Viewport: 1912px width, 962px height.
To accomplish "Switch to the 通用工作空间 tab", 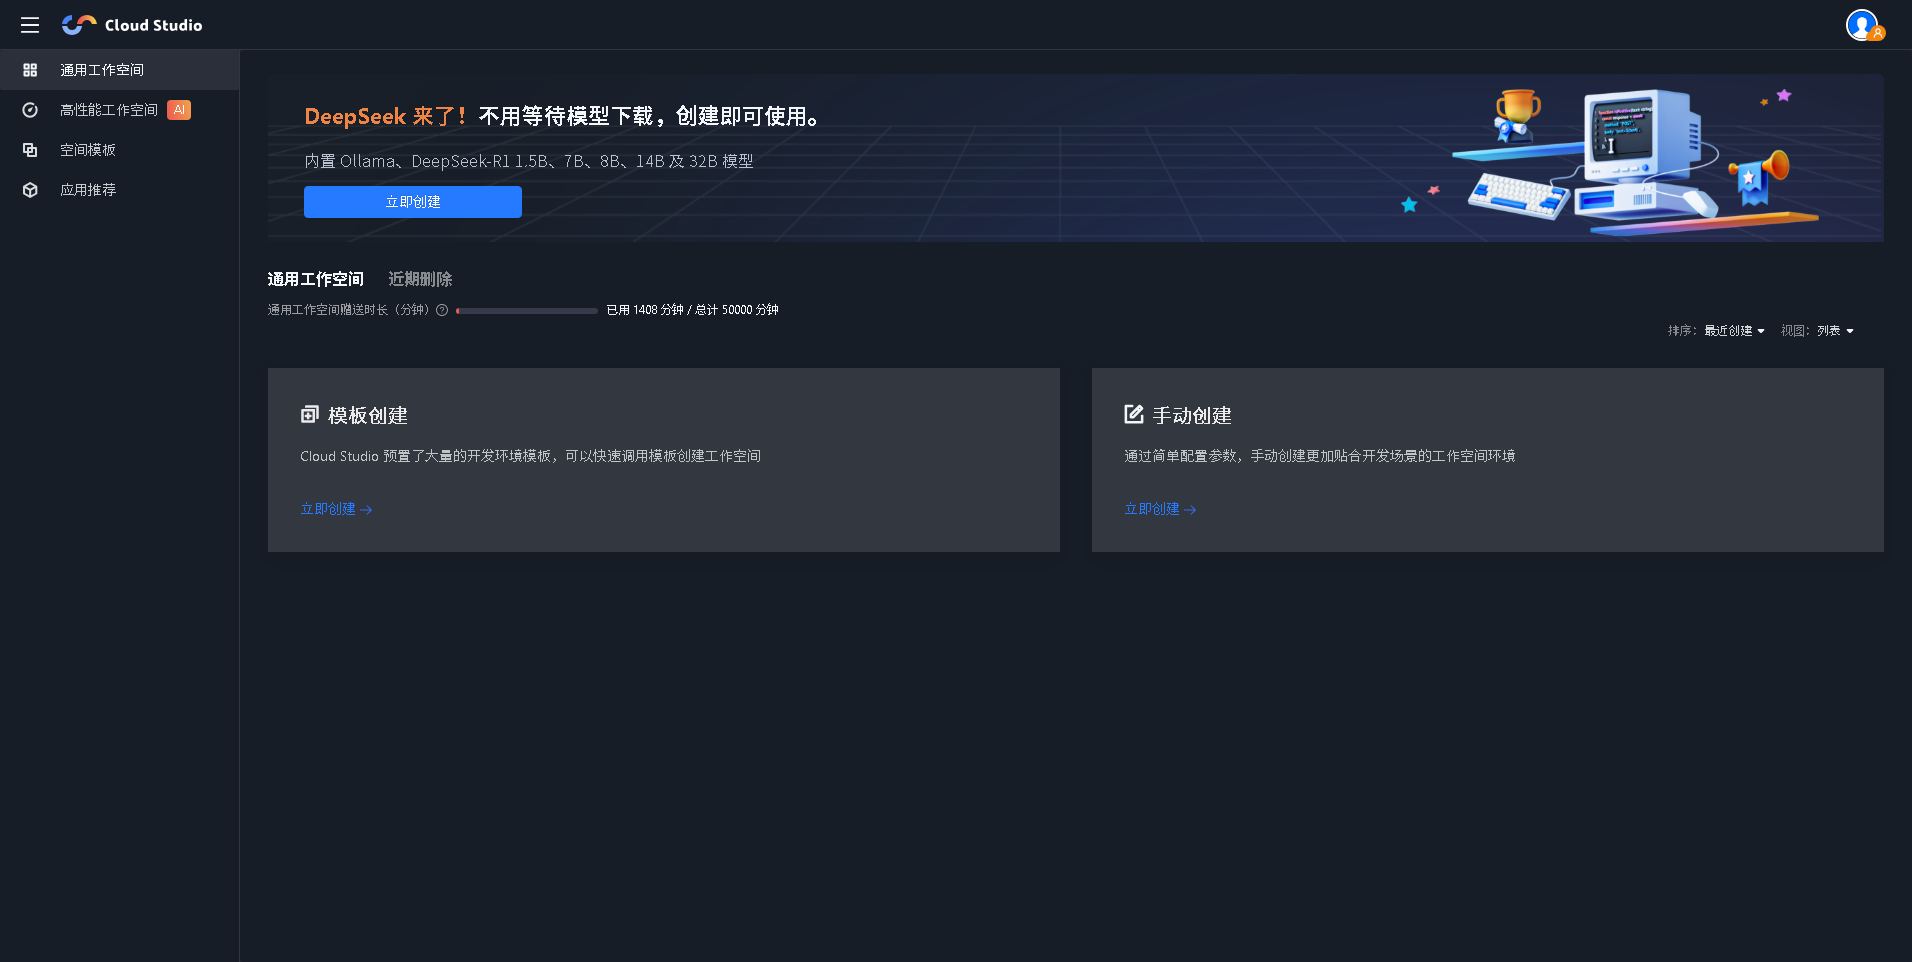I will tap(316, 279).
